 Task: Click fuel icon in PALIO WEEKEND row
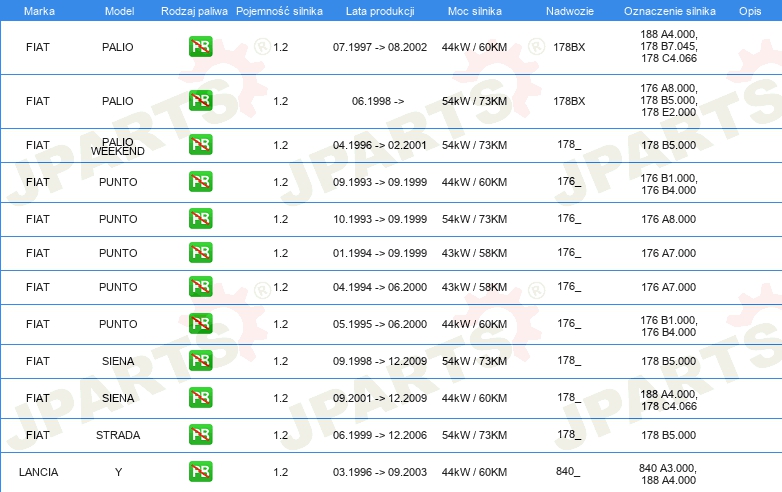coord(200,145)
